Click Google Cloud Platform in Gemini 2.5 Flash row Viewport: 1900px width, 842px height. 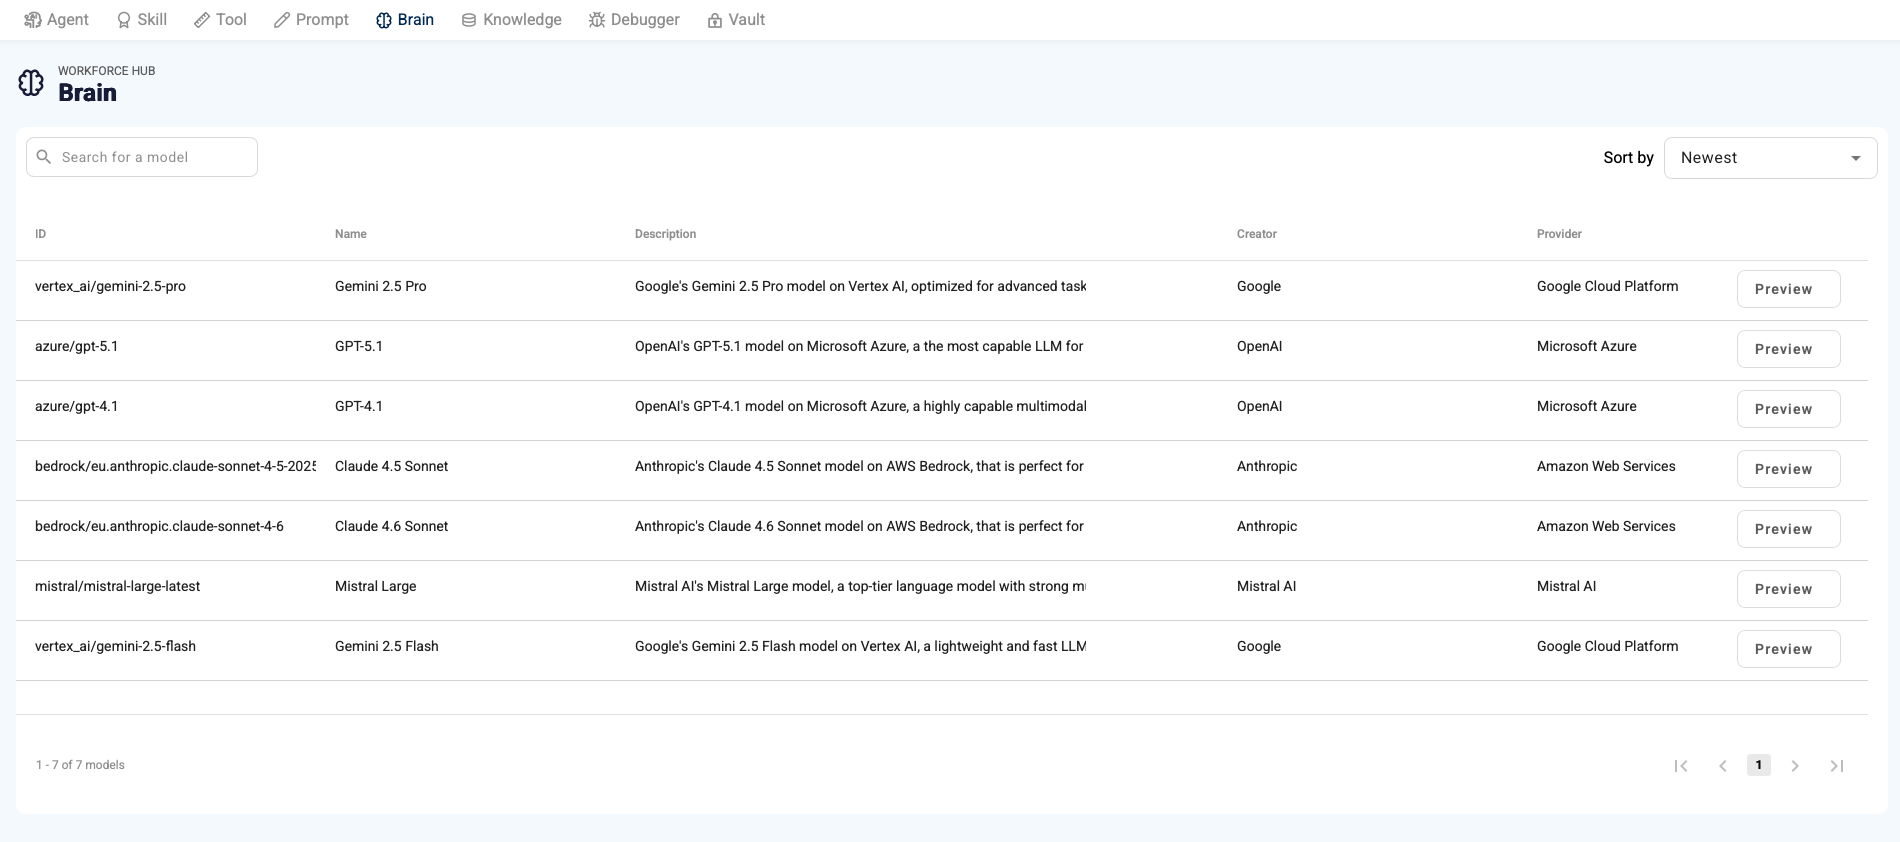click(x=1608, y=646)
